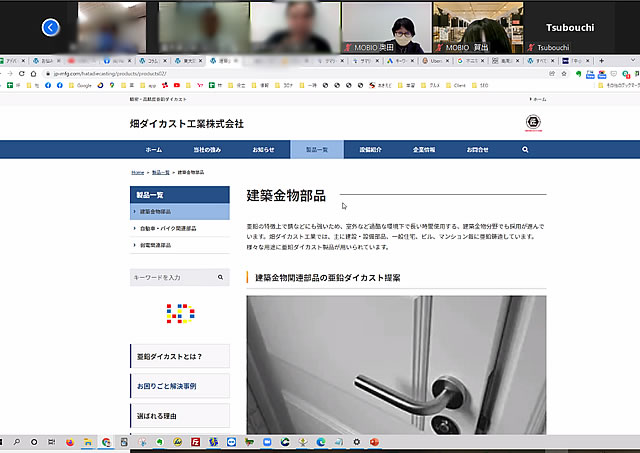The width and height of the screenshot is (640, 453).
Task: Open Task View on the taskbar
Action: pos(51,442)
